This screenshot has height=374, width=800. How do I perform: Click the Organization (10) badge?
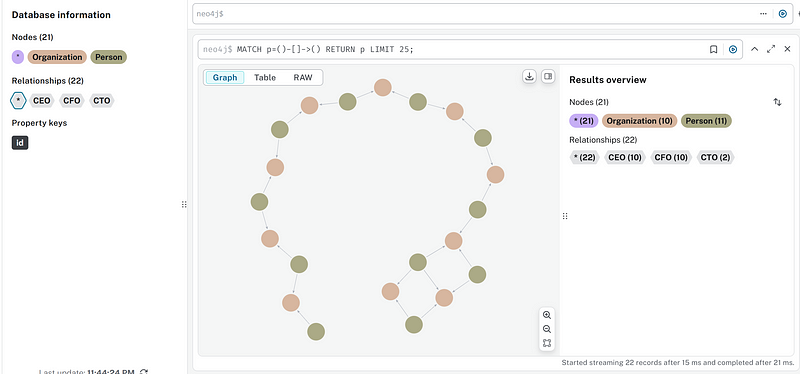coord(640,121)
